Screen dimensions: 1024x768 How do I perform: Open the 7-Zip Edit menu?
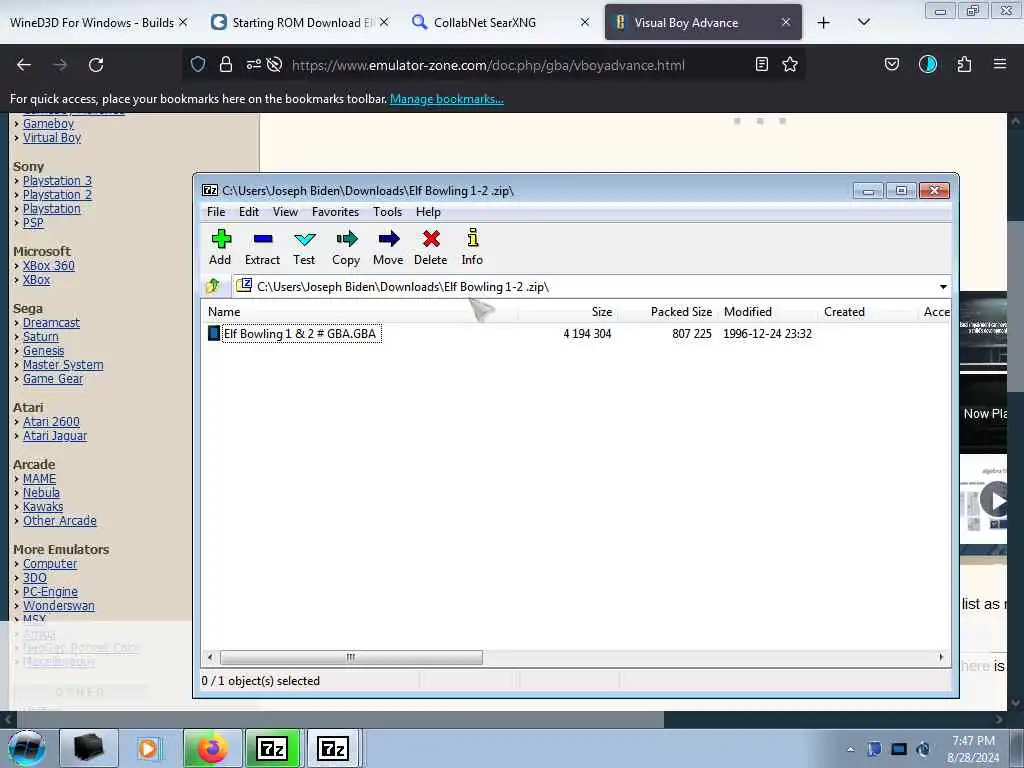249,212
